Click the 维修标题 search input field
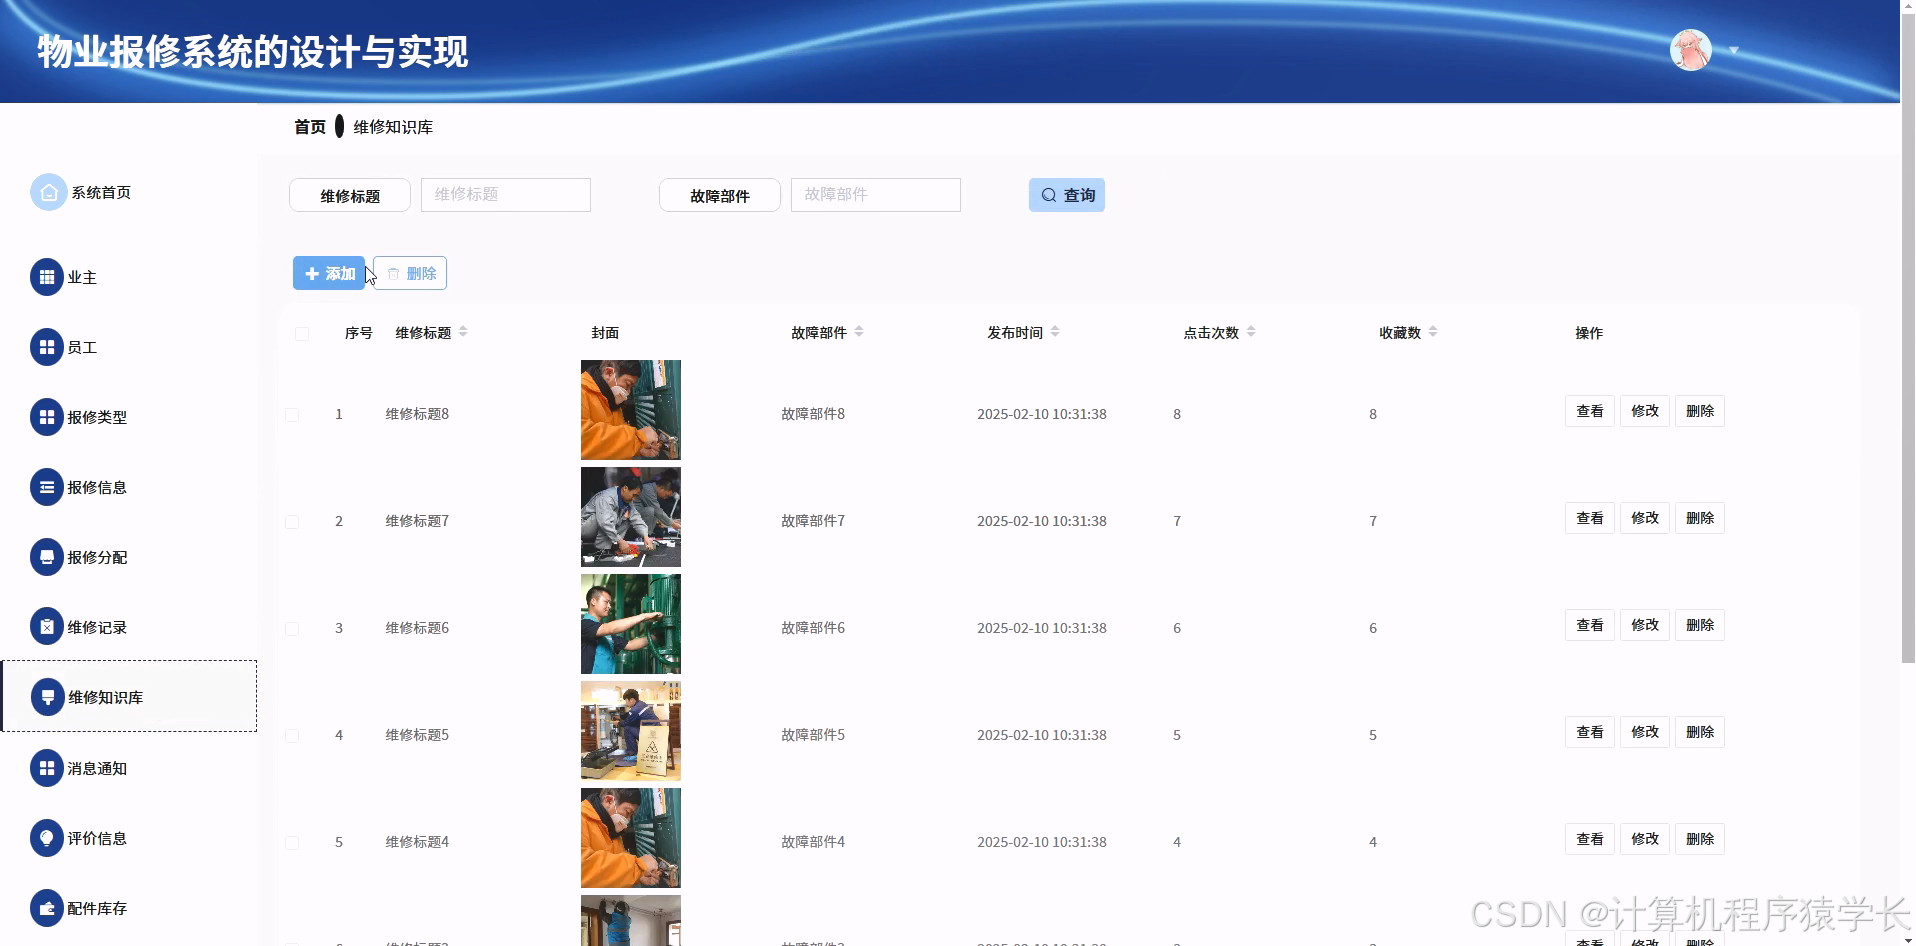The image size is (1916, 946). (x=505, y=195)
